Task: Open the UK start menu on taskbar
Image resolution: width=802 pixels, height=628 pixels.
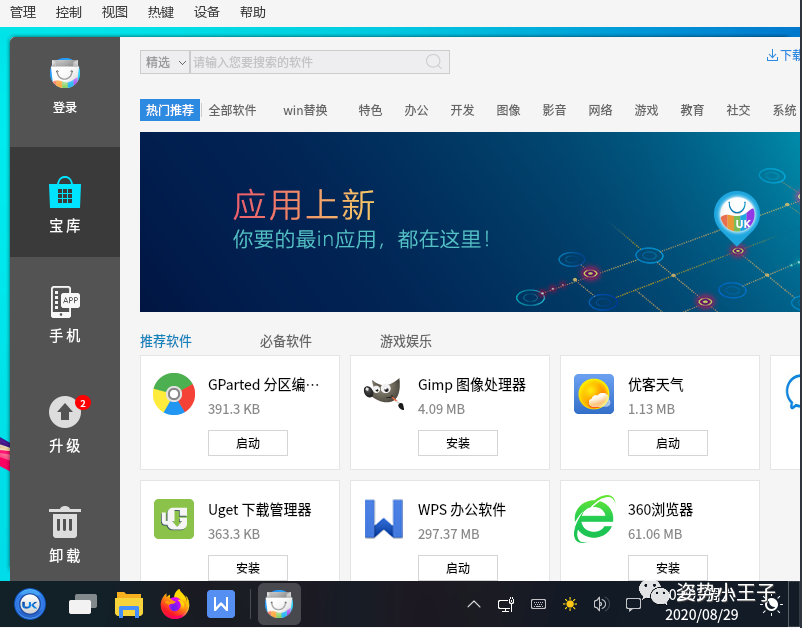Action: 30,604
